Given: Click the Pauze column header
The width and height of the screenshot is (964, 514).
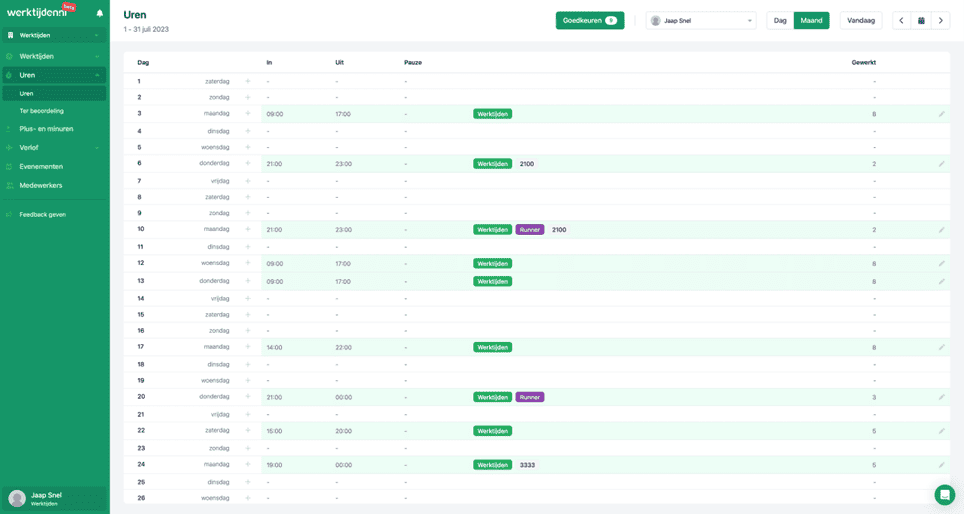Looking at the screenshot, I should coord(413,62).
